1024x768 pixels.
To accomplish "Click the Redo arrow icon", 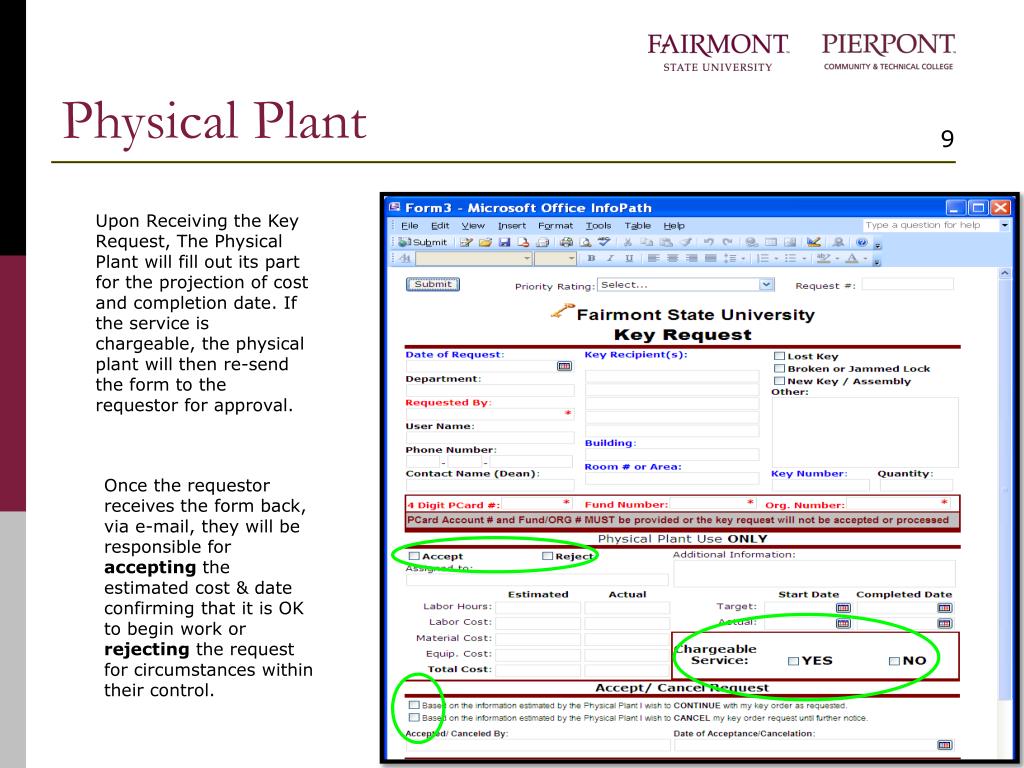I will 728,242.
